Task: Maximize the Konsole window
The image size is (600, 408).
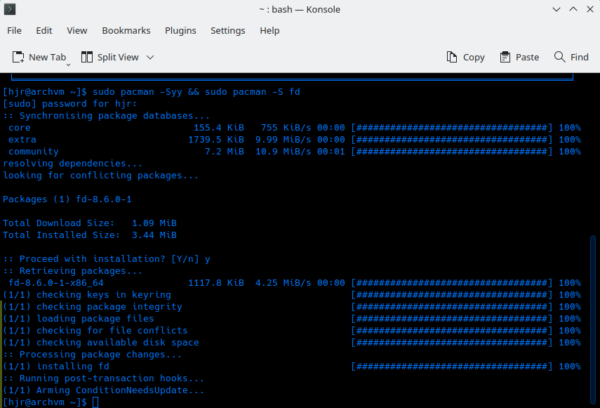Action: 573,10
